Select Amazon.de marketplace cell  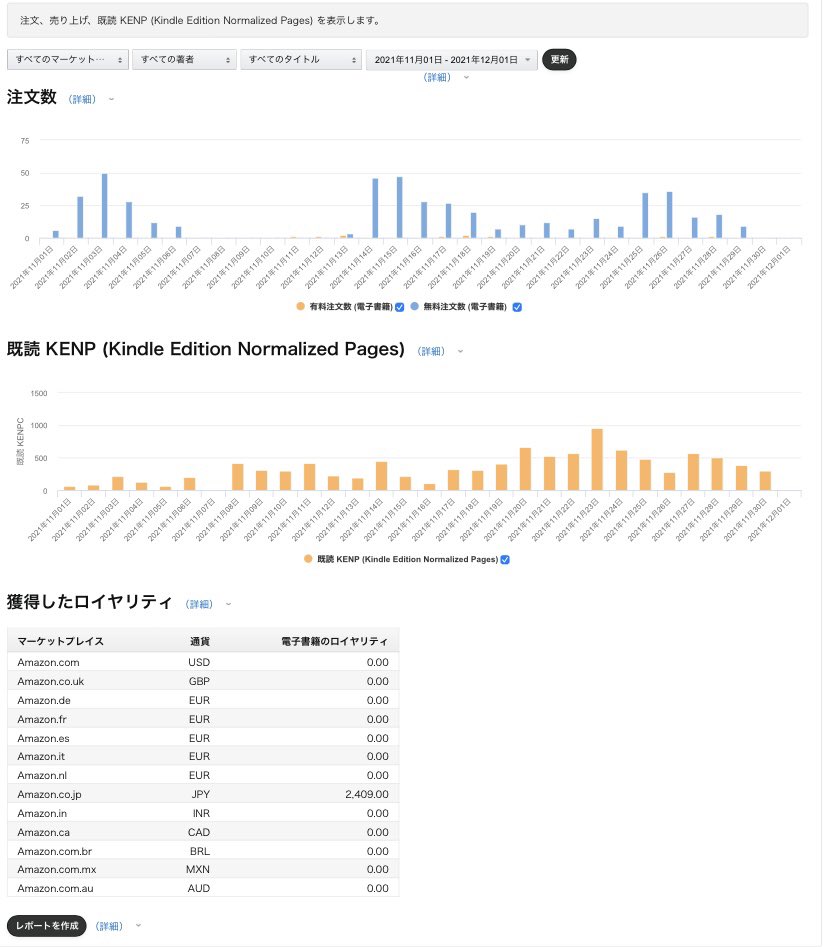point(44,700)
